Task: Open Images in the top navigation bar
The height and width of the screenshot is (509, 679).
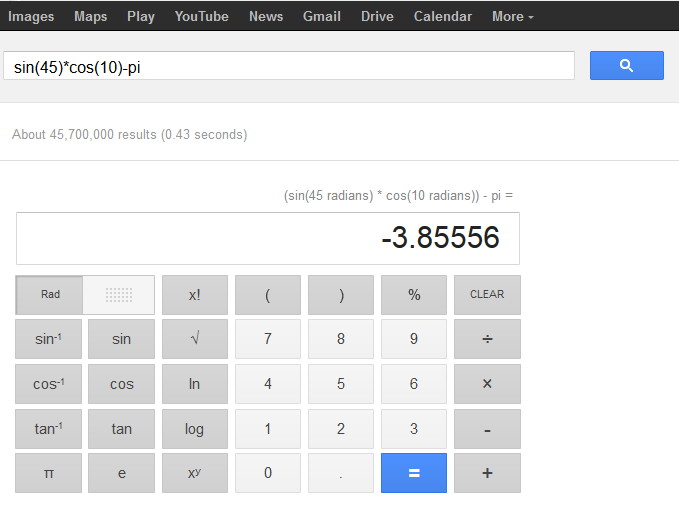Action: tap(31, 16)
